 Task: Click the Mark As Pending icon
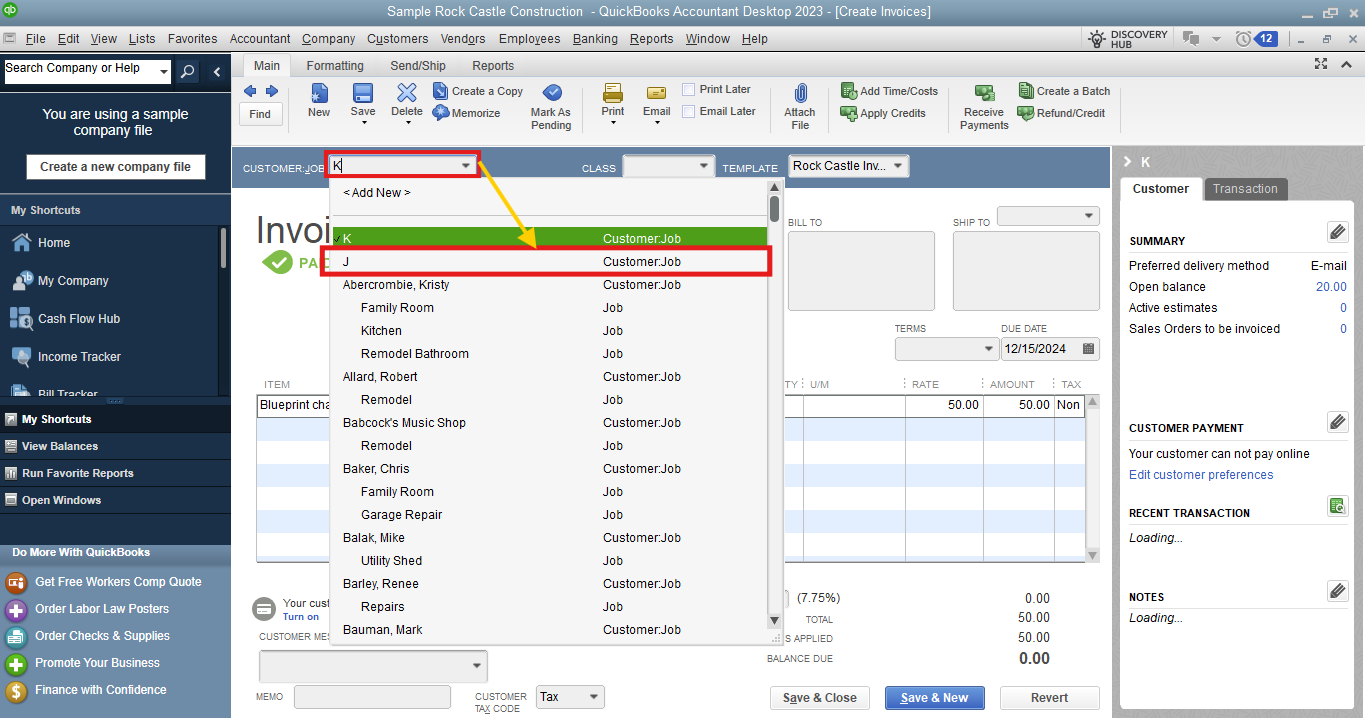[551, 94]
